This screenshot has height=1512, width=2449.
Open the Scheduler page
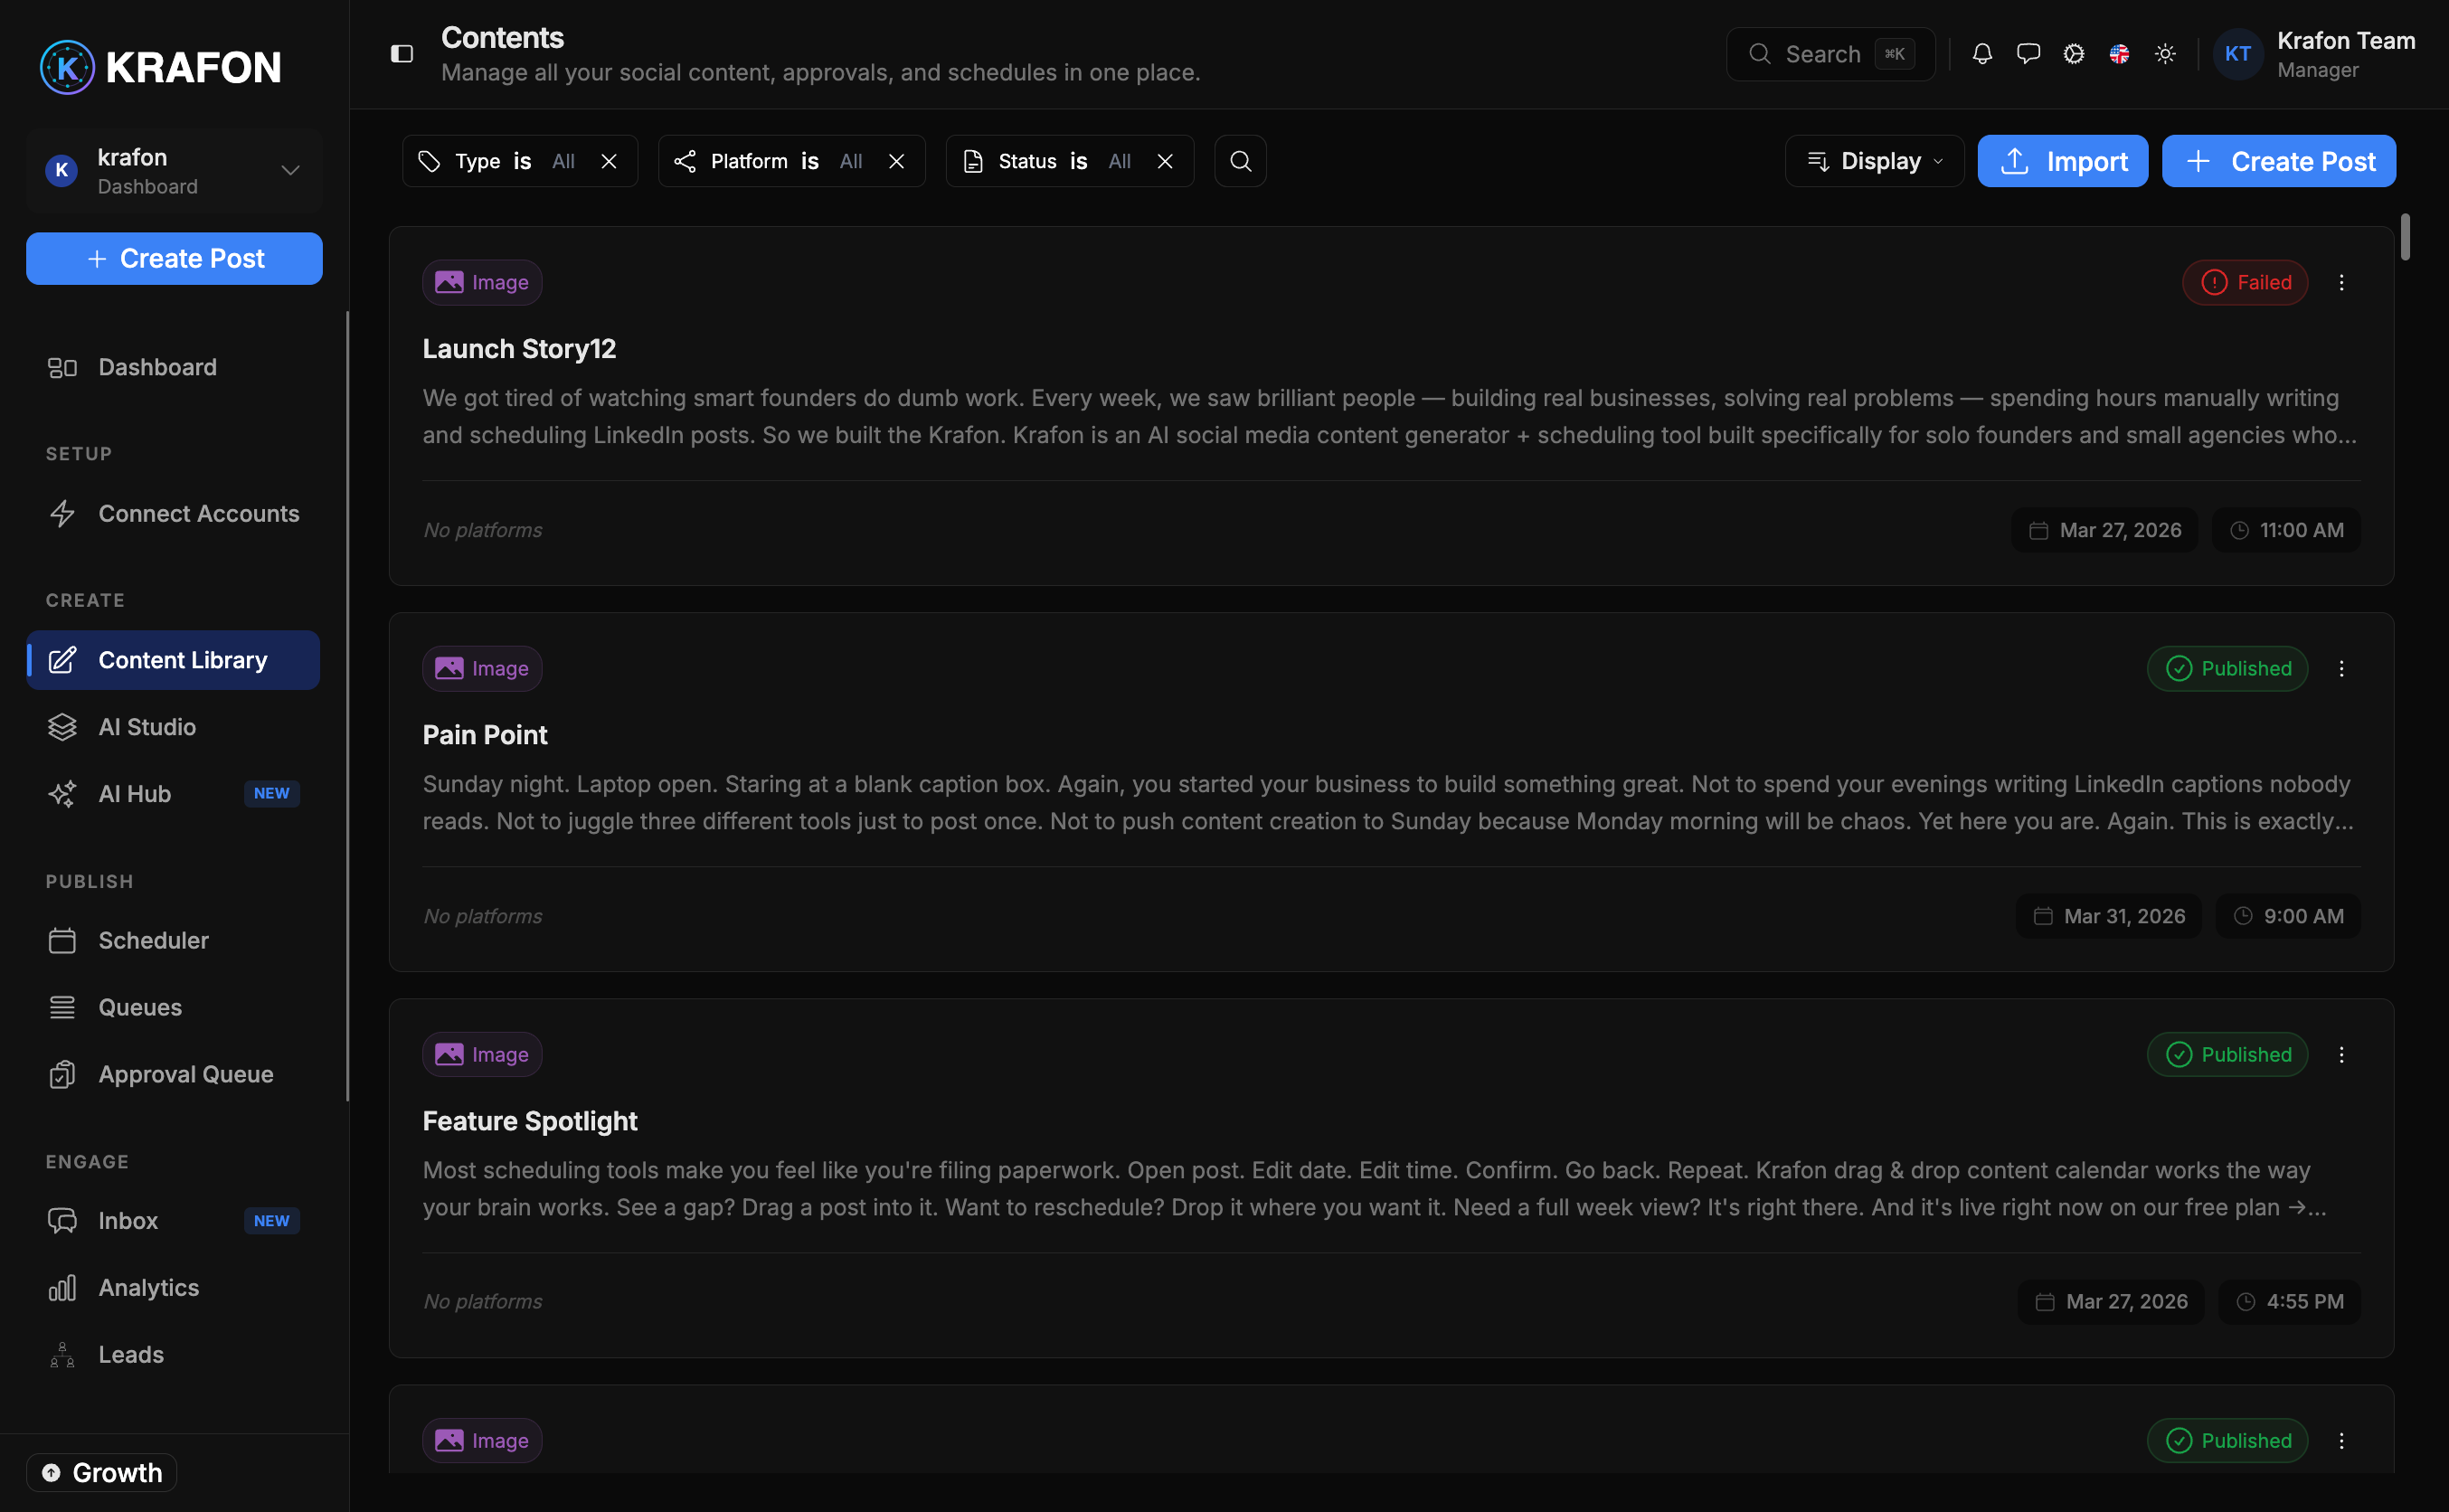[173, 941]
